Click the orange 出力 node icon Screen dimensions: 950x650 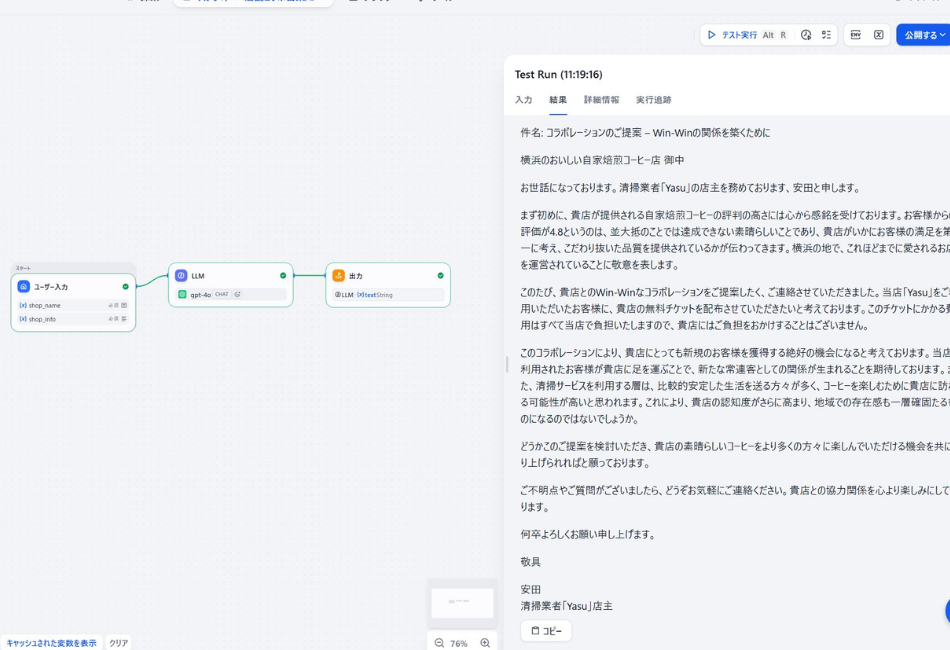pos(337,277)
